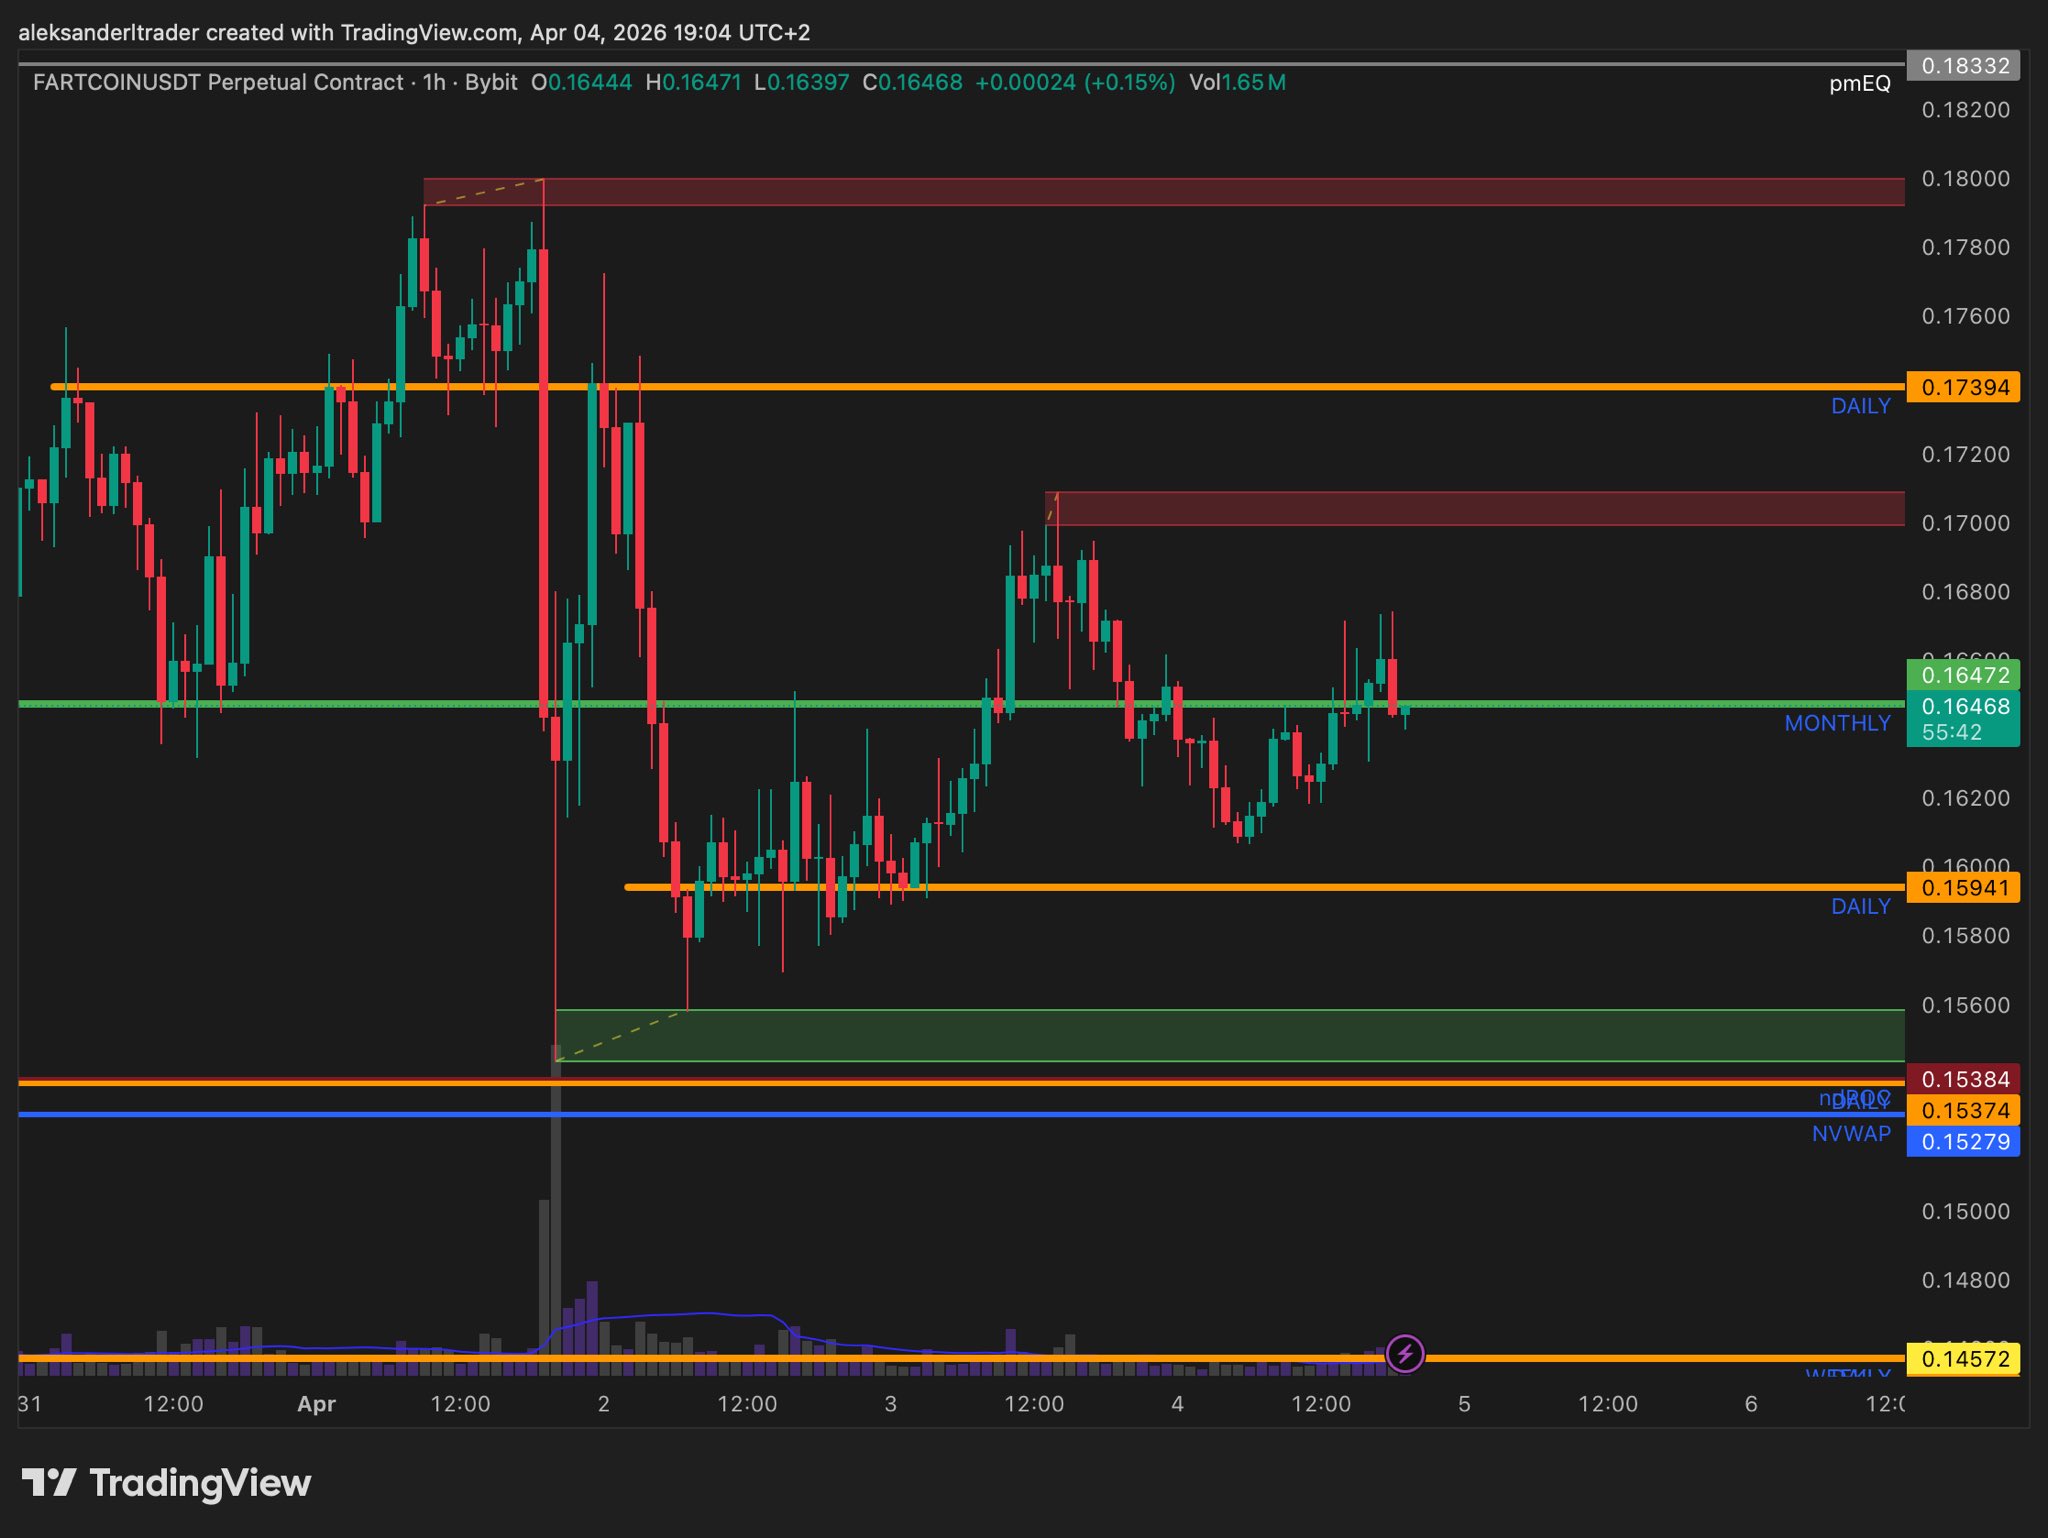Click the yellow 0.14572 price label

click(x=1963, y=1358)
